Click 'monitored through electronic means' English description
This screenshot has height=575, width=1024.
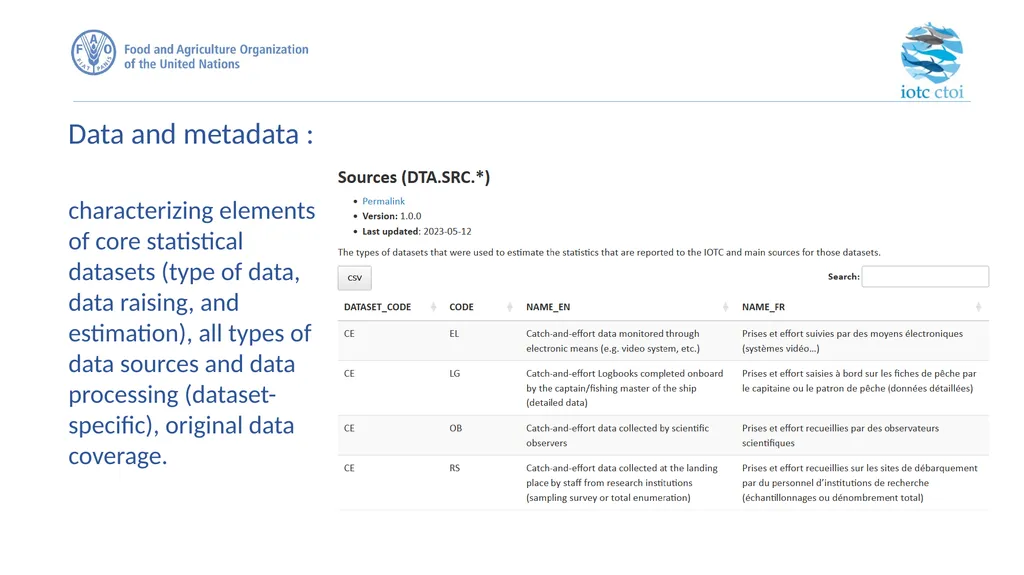(613, 341)
